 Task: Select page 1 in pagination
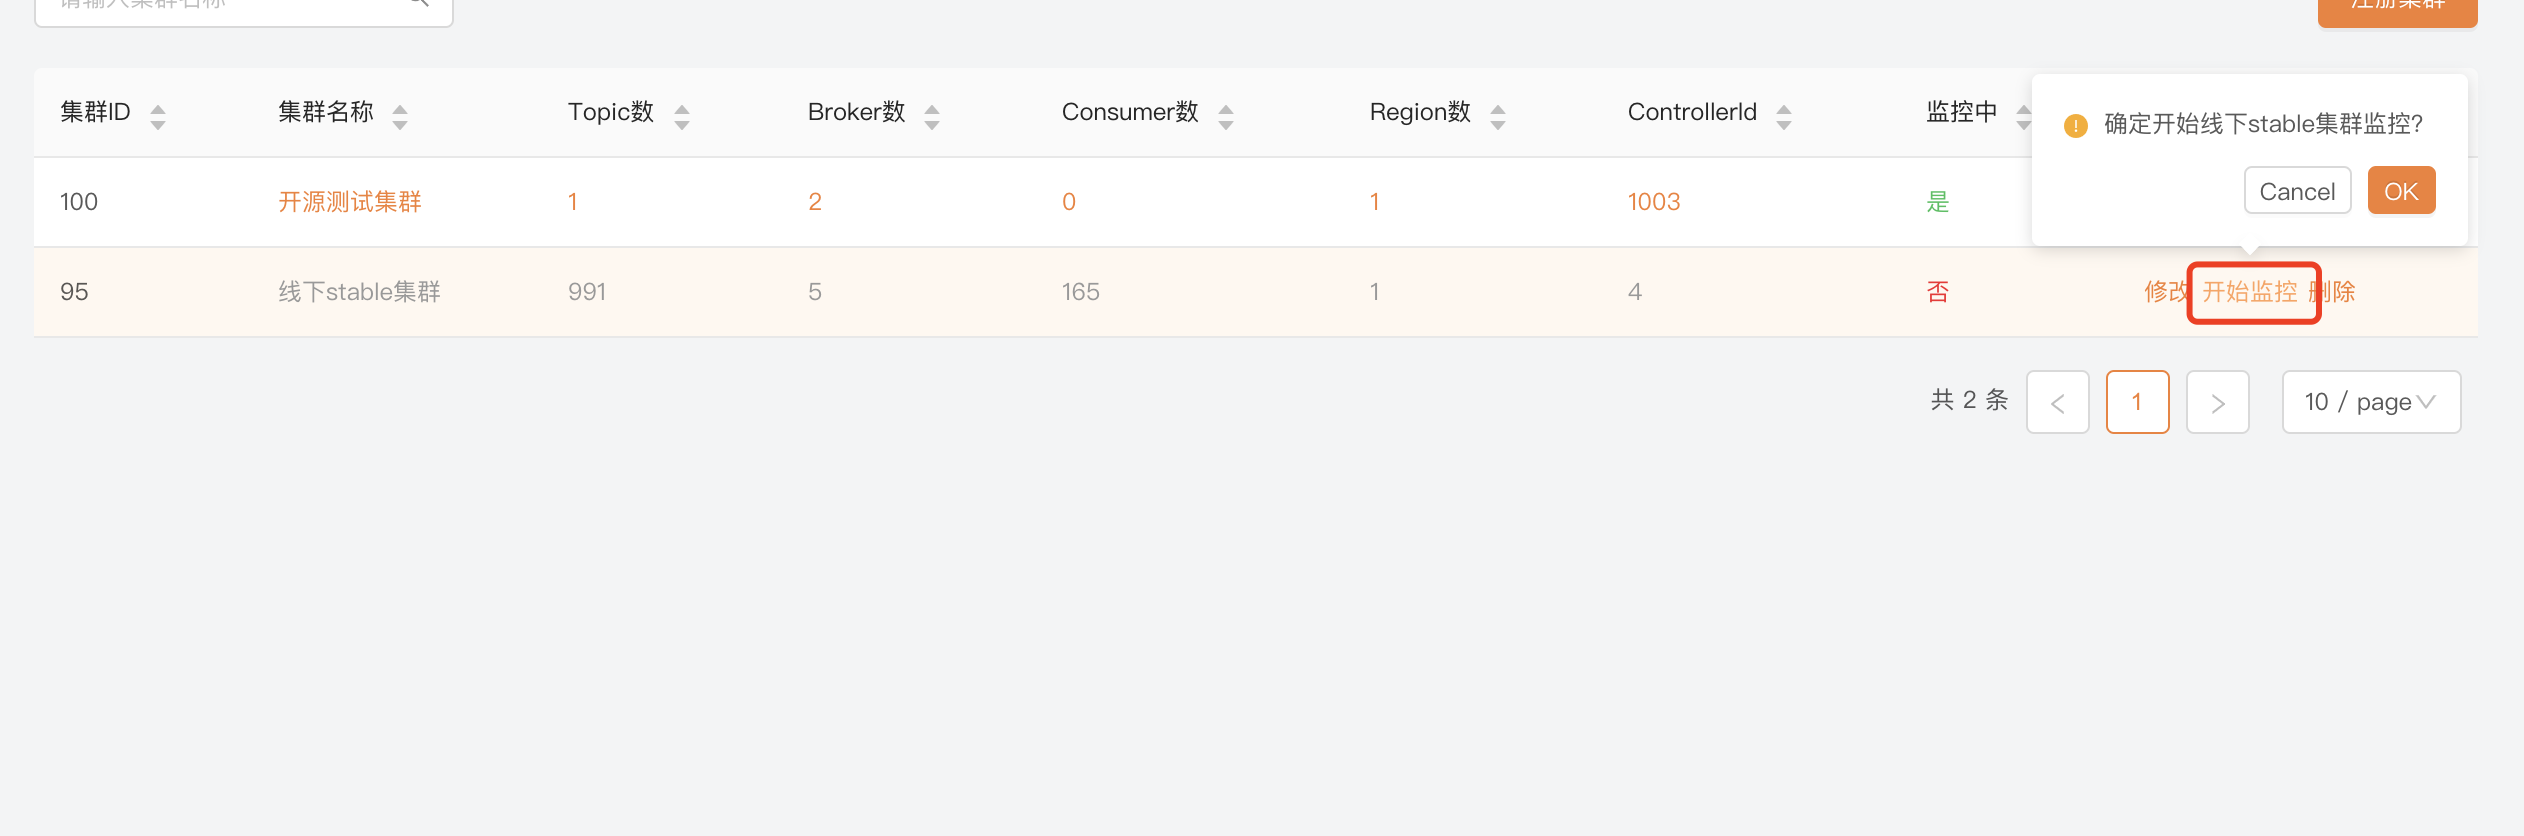coord(2137,402)
